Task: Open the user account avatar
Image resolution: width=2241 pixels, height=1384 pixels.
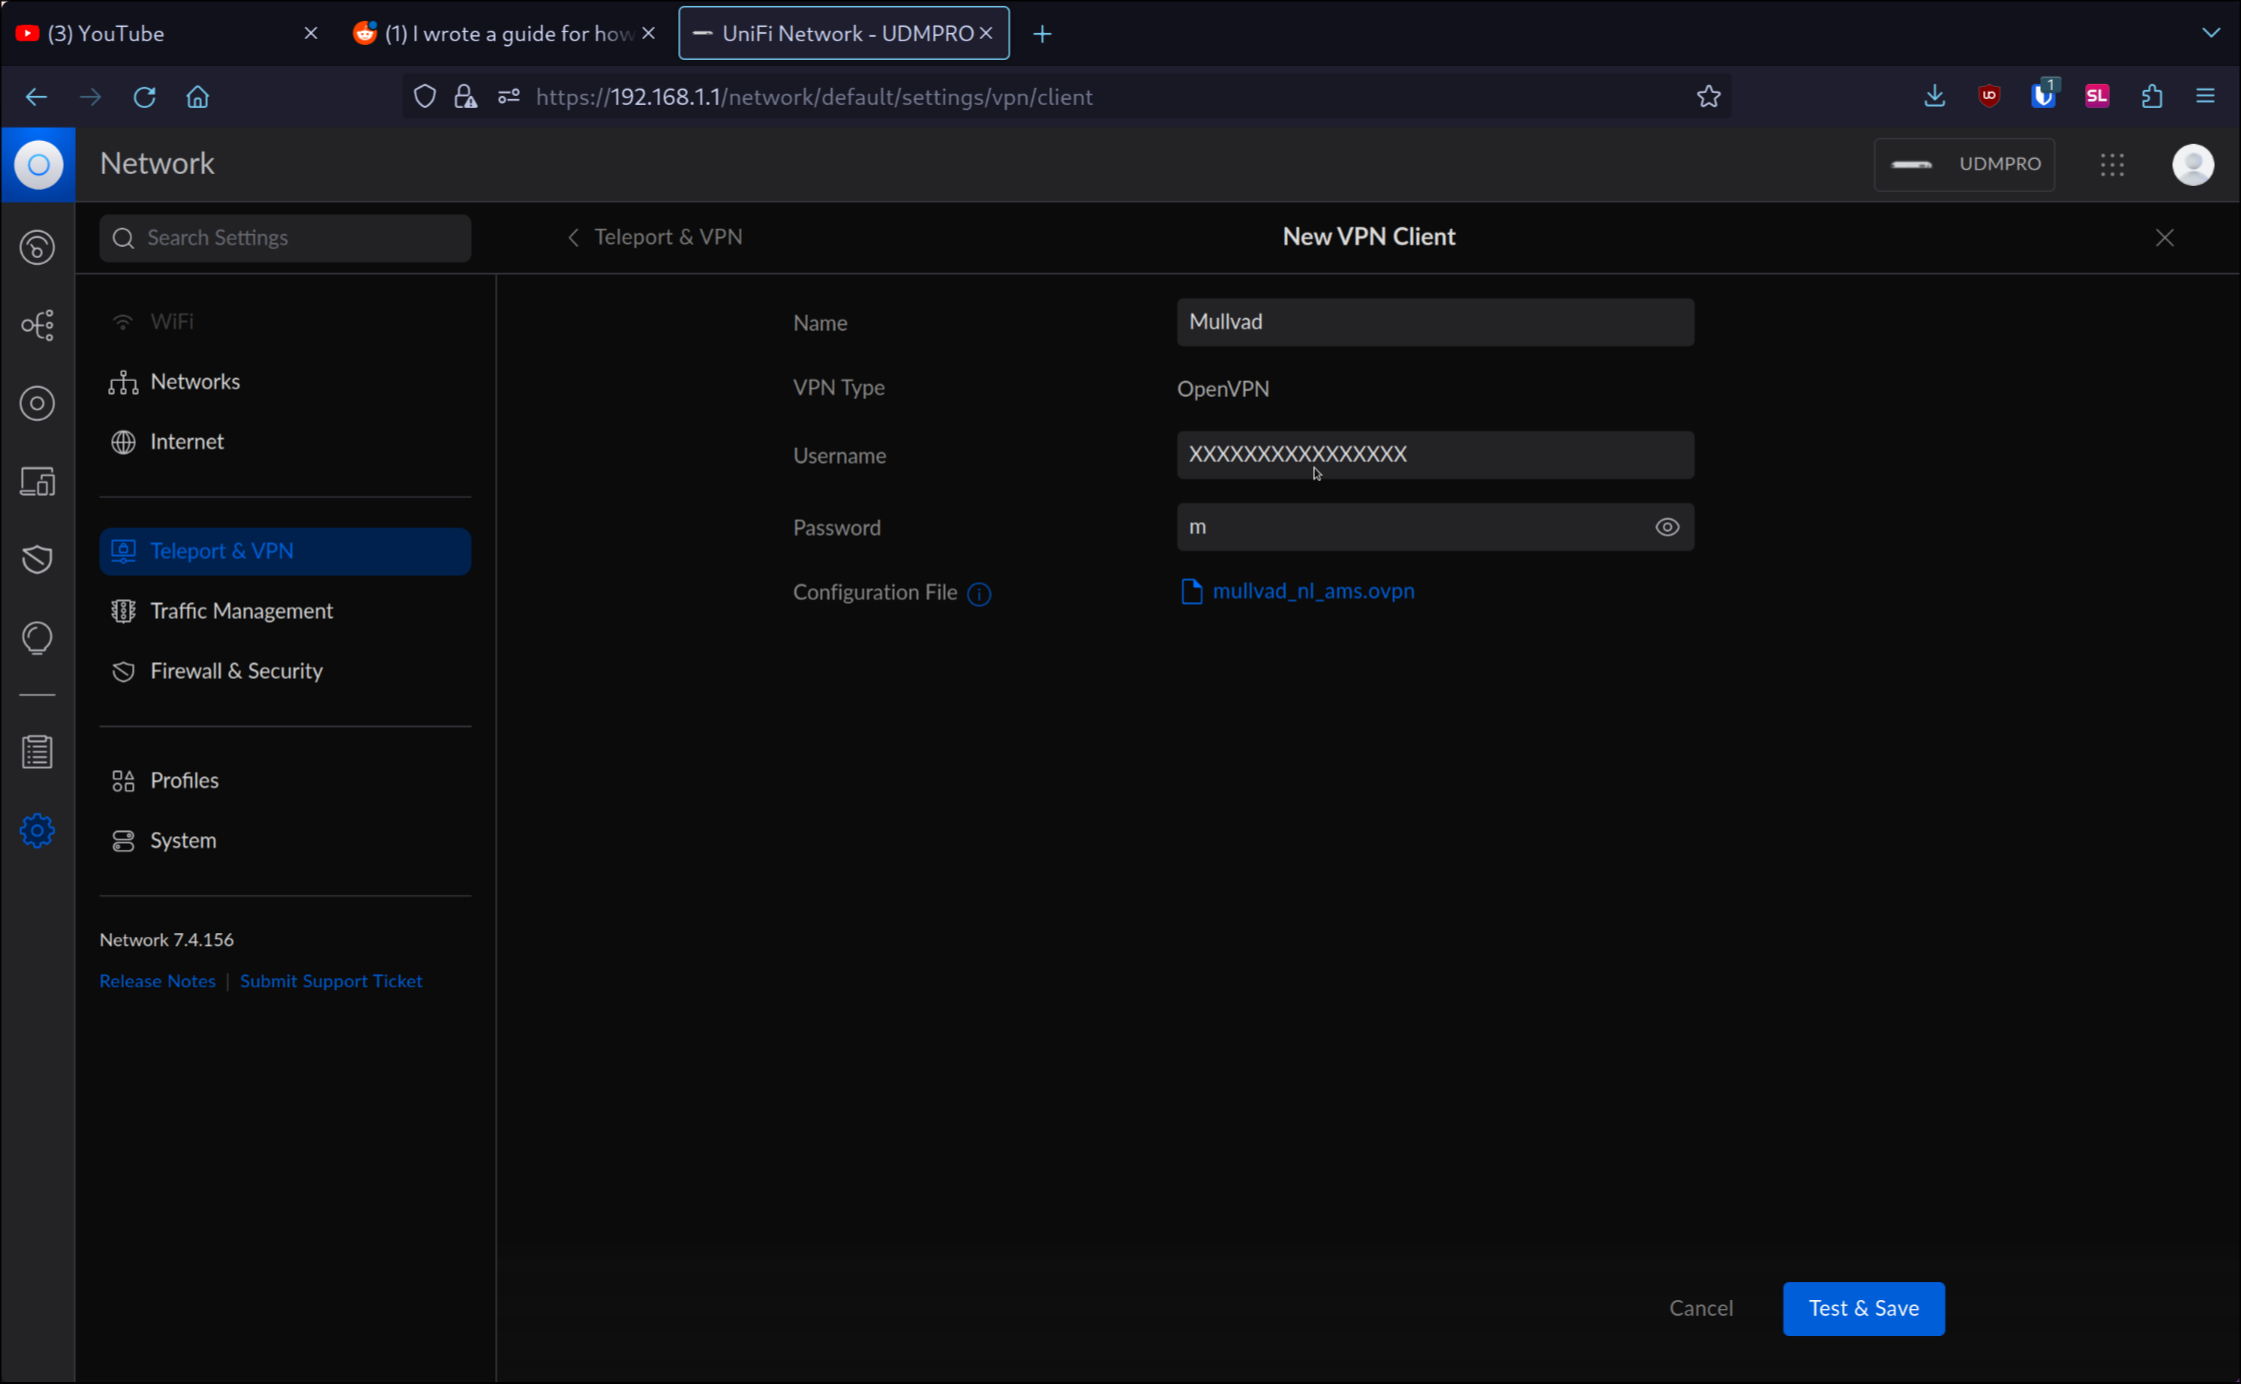Action: 2193,164
